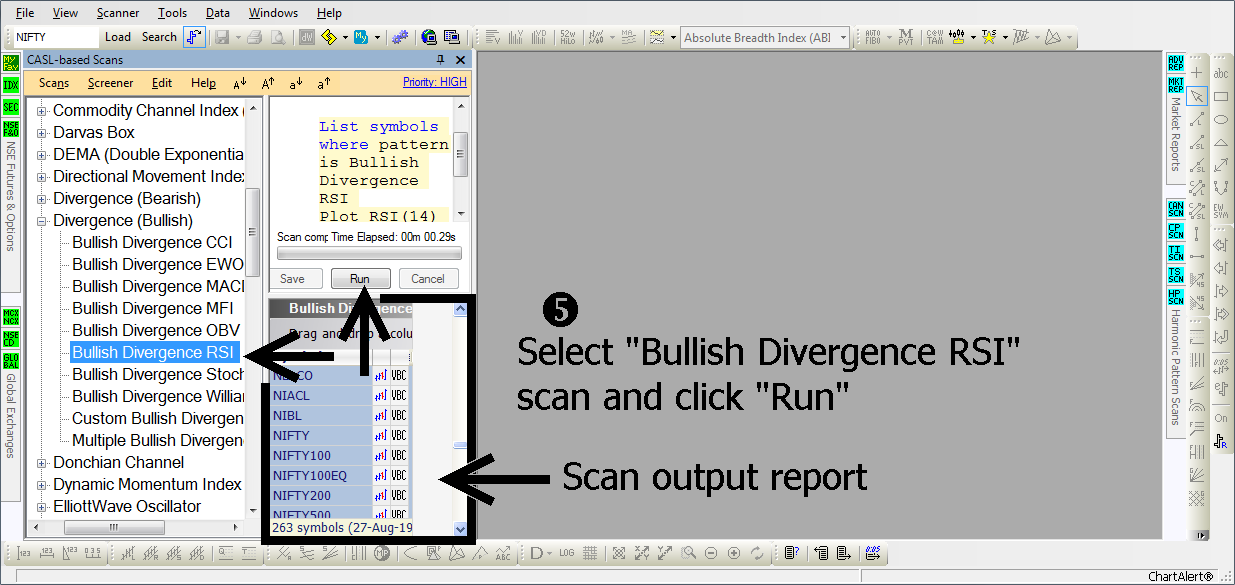Click the scan progress bar
This screenshot has width=1235, height=585.
tap(369, 254)
